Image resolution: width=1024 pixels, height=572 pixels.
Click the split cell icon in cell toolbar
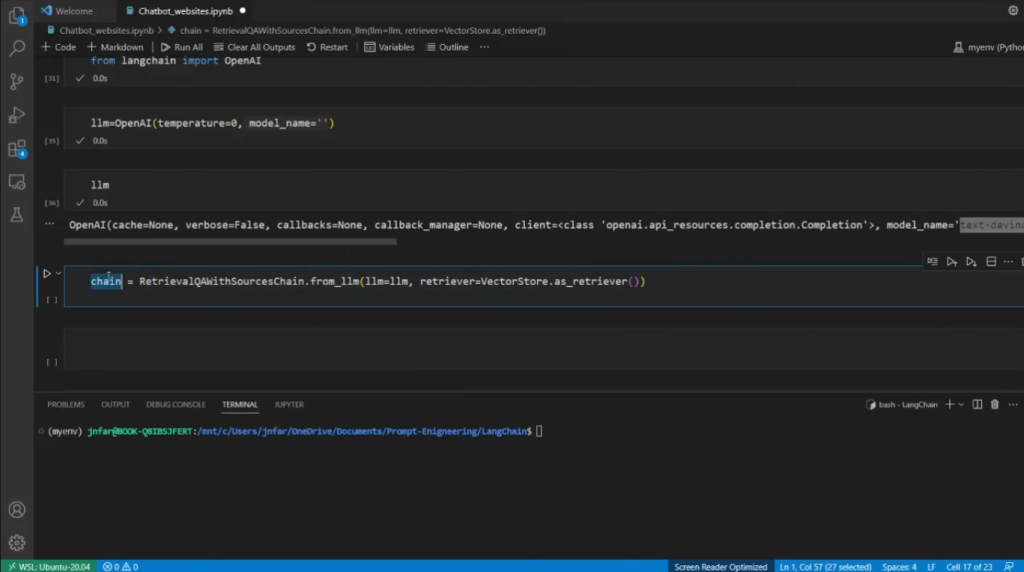(x=991, y=262)
